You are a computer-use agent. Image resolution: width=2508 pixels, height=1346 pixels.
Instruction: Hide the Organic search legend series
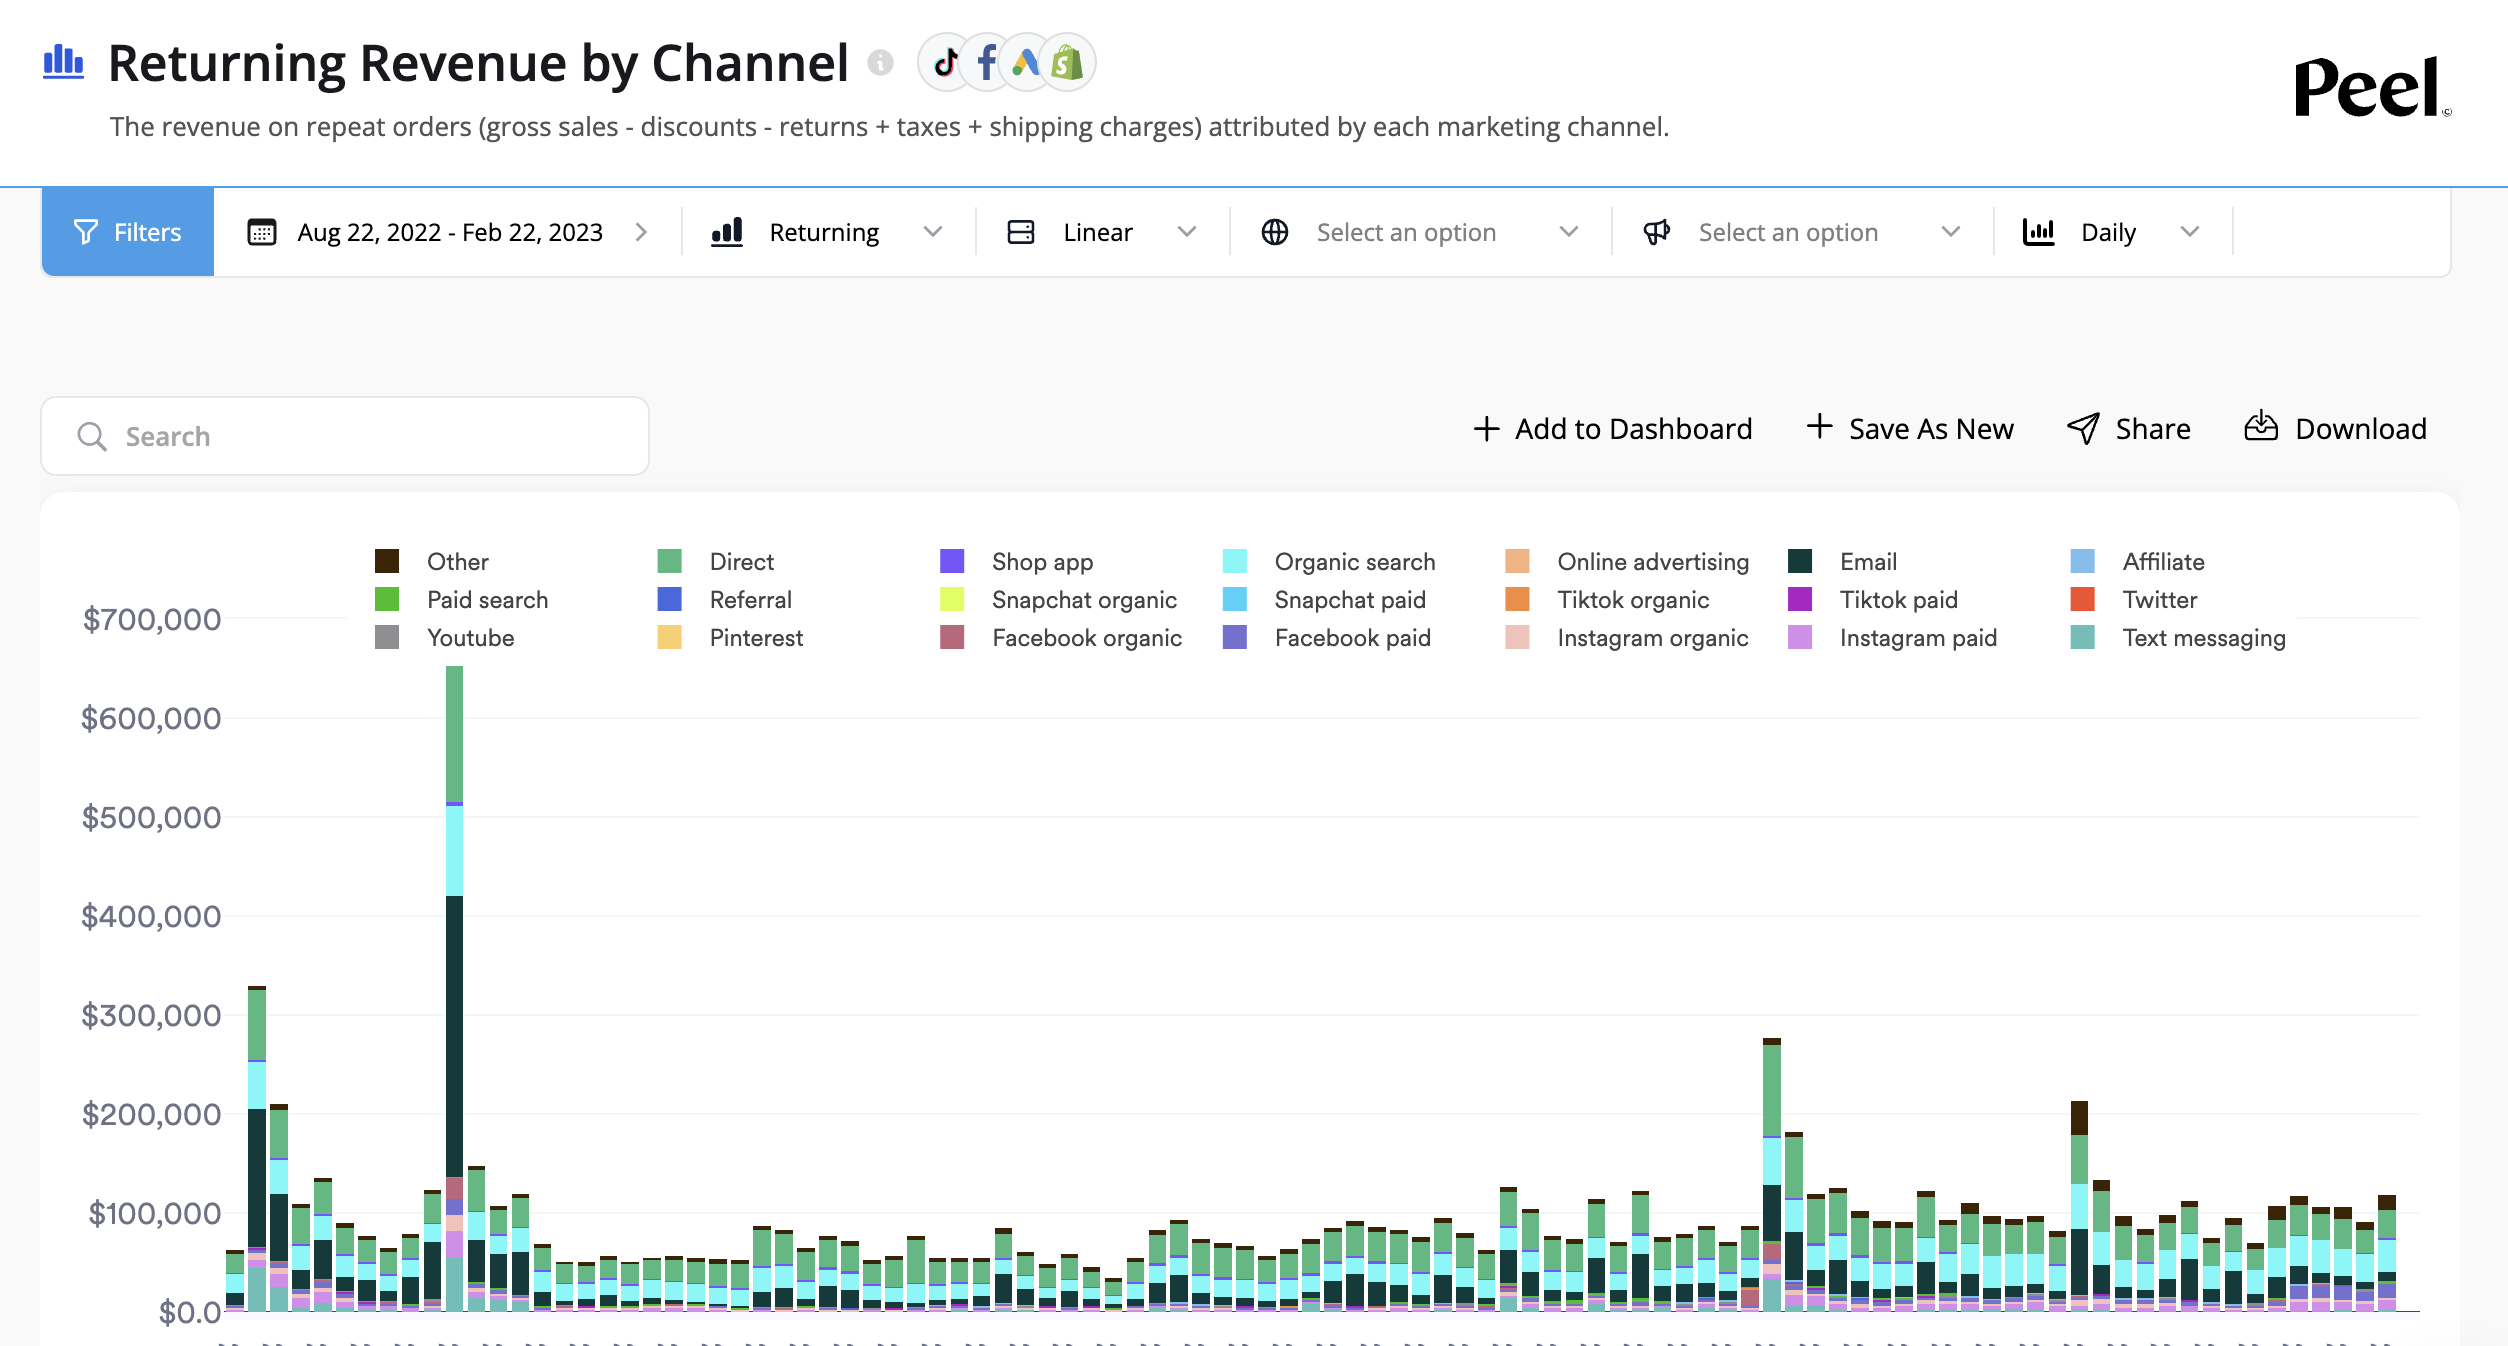1354,562
